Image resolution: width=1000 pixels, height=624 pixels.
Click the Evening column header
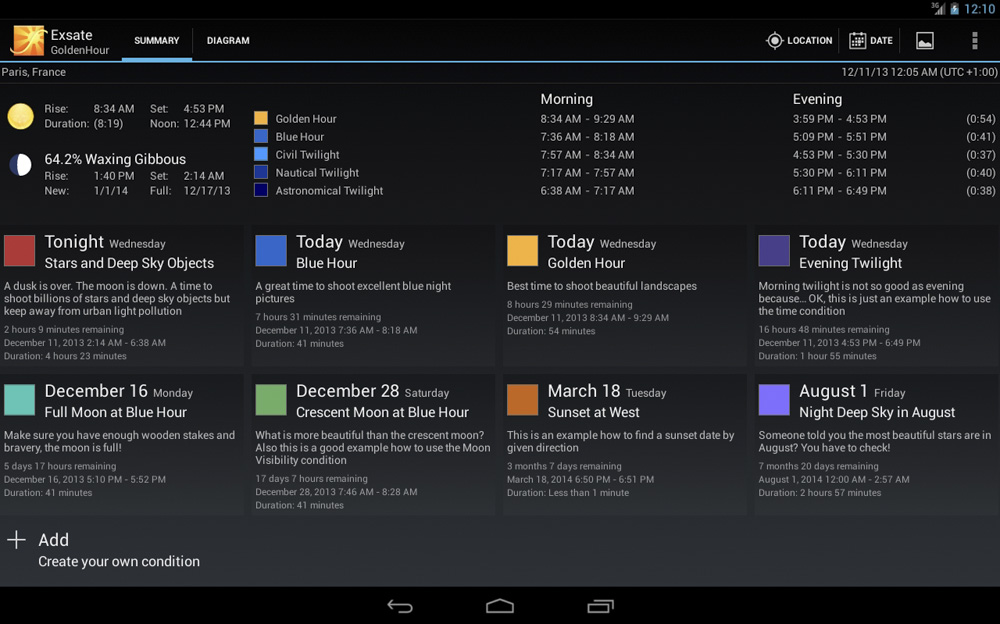[817, 99]
